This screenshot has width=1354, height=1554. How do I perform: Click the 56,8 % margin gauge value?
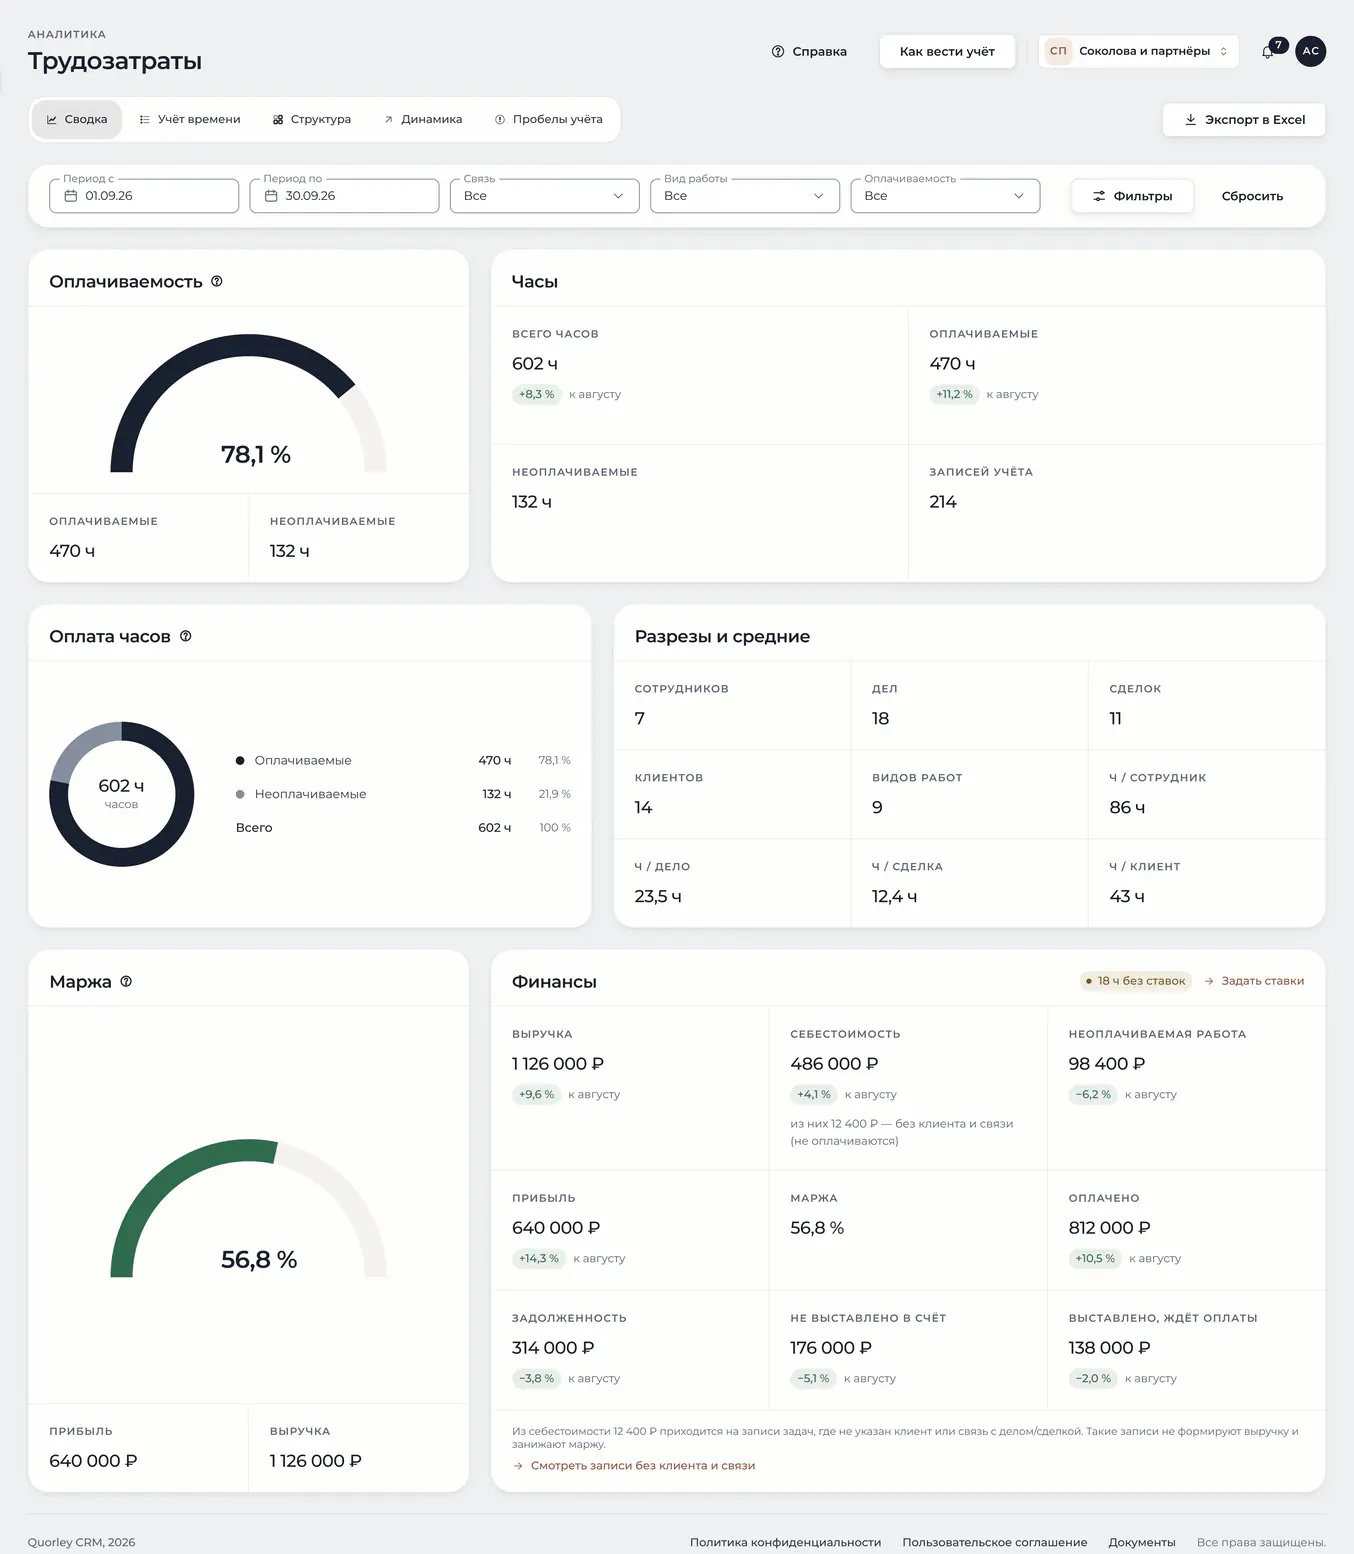259,1260
